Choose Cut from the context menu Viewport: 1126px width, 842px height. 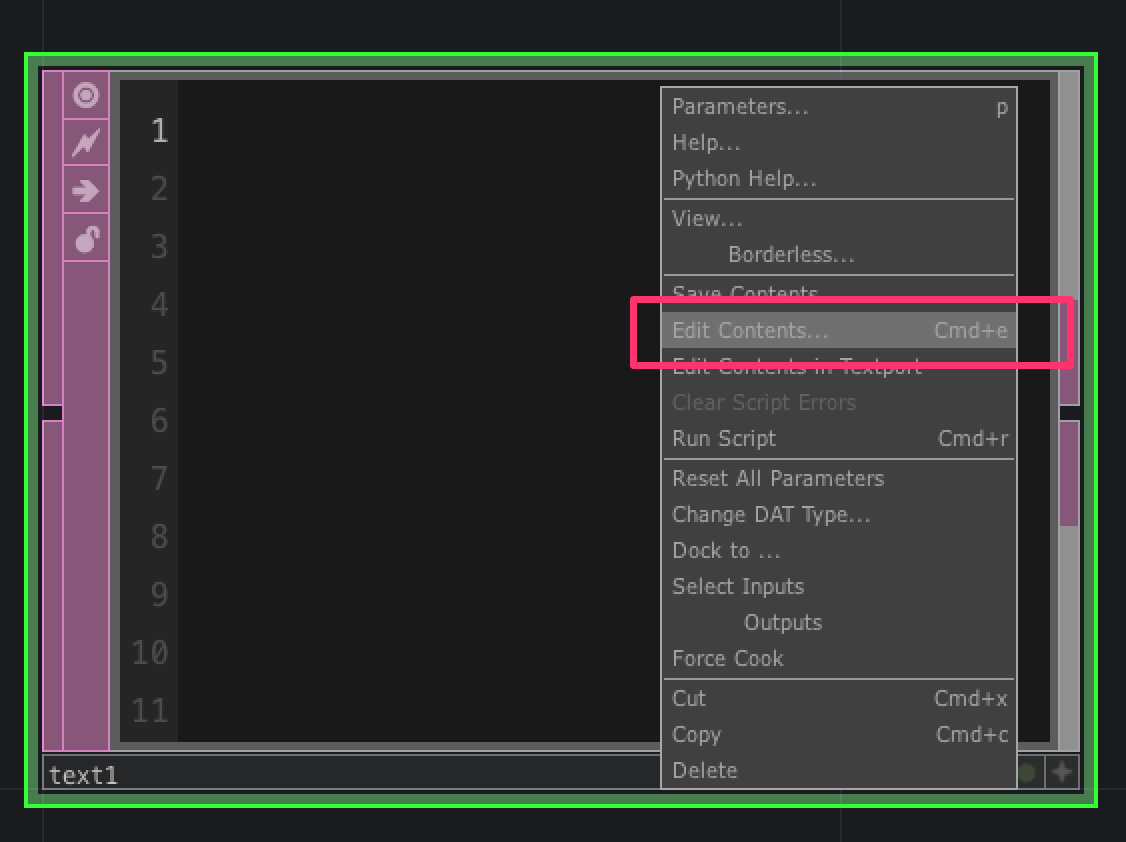tap(838, 698)
